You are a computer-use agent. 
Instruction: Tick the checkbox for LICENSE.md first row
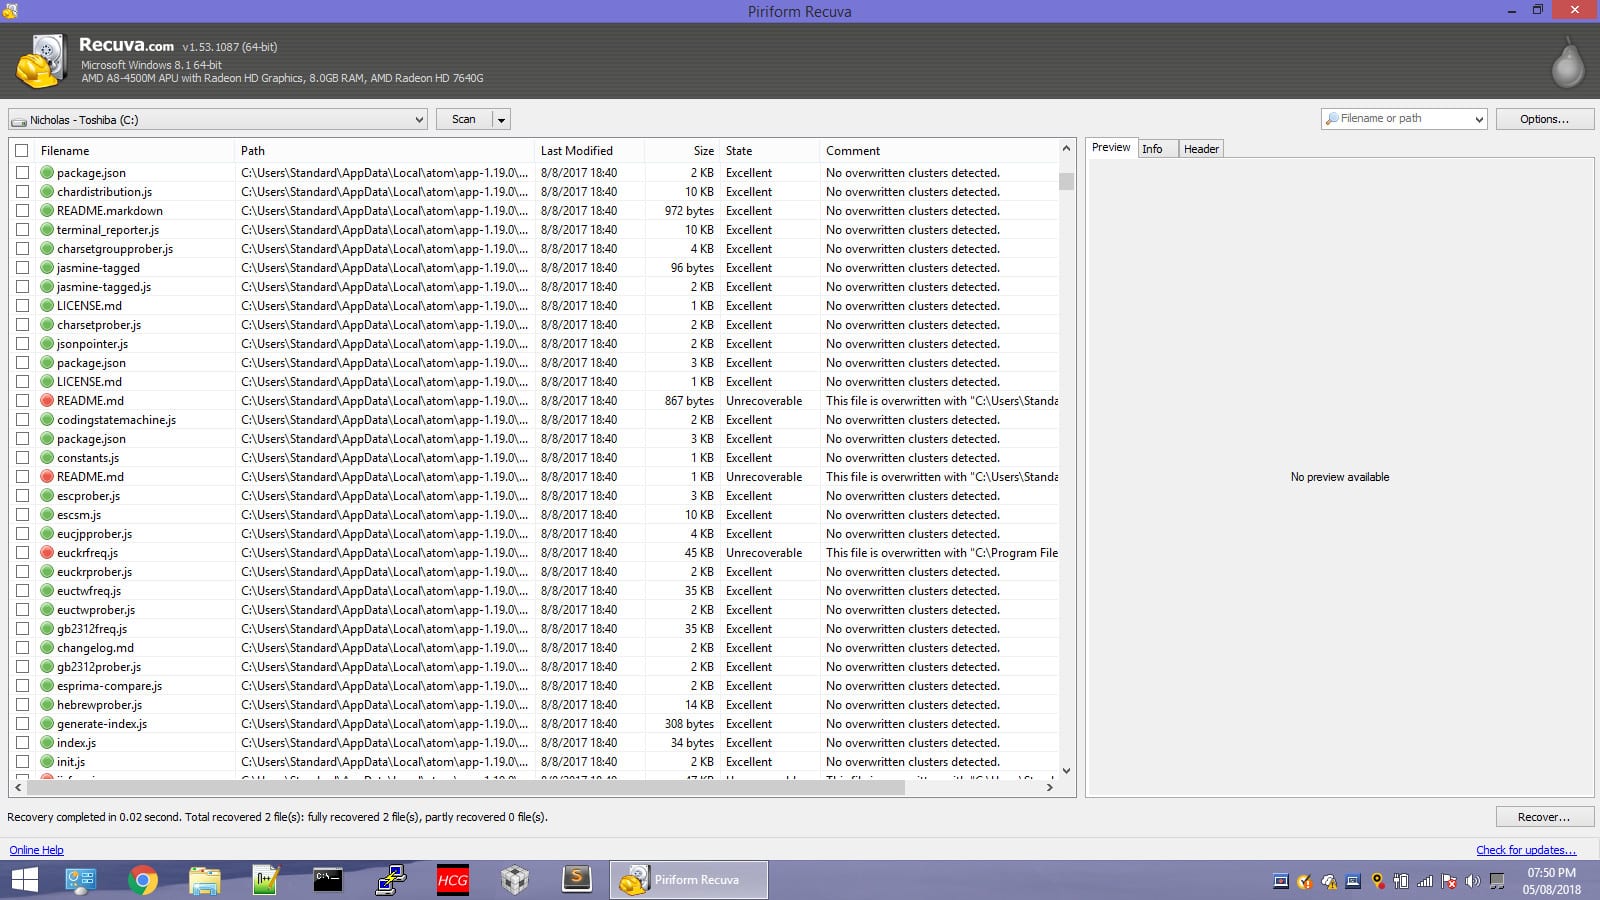pyautogui.click(x=22, y=306)
